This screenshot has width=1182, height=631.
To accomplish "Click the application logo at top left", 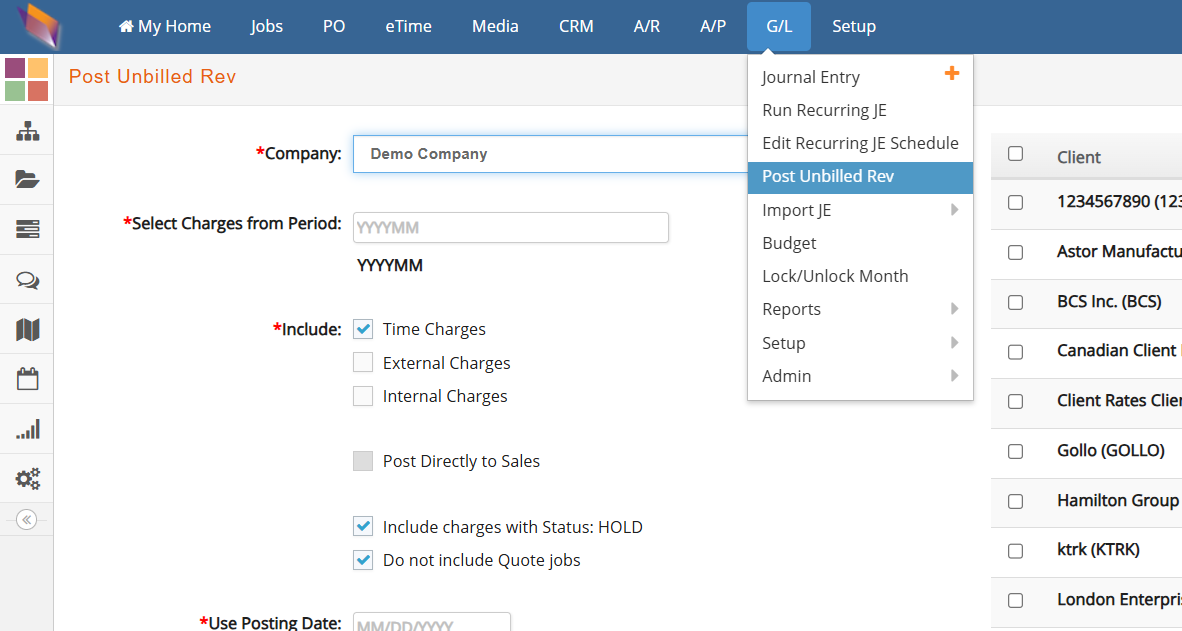I will coord(39,26).
